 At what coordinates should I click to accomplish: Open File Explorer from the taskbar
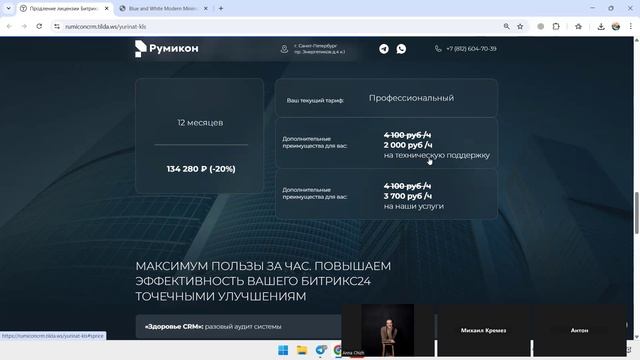pos(302,350)
